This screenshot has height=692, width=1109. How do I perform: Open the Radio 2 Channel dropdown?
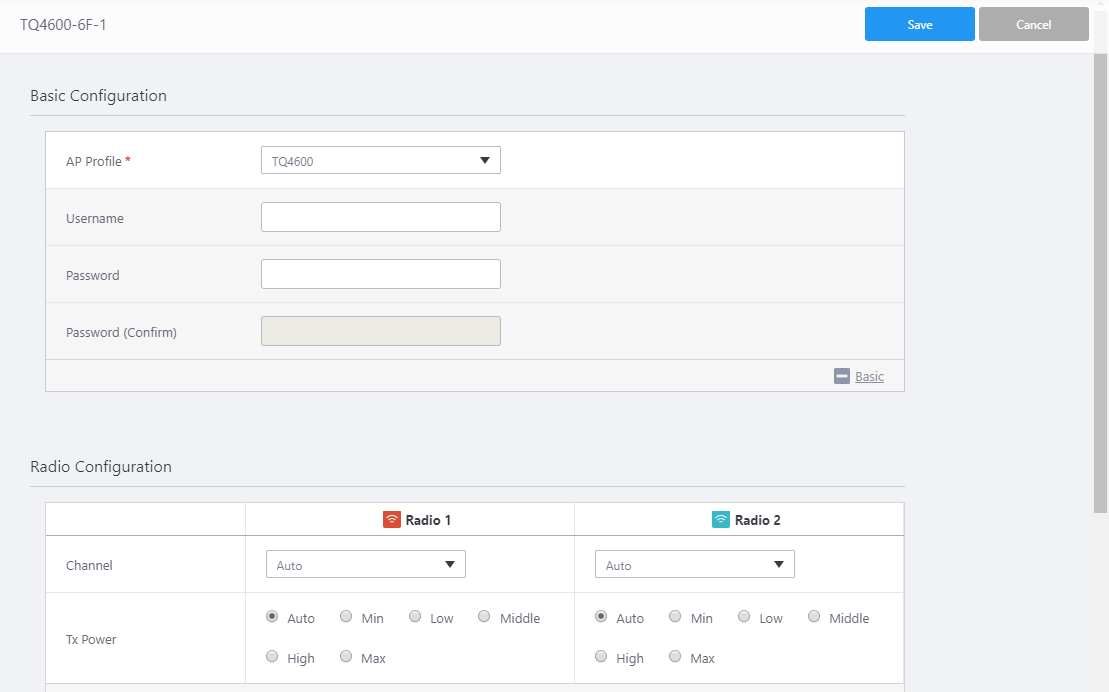click(695, 564)
